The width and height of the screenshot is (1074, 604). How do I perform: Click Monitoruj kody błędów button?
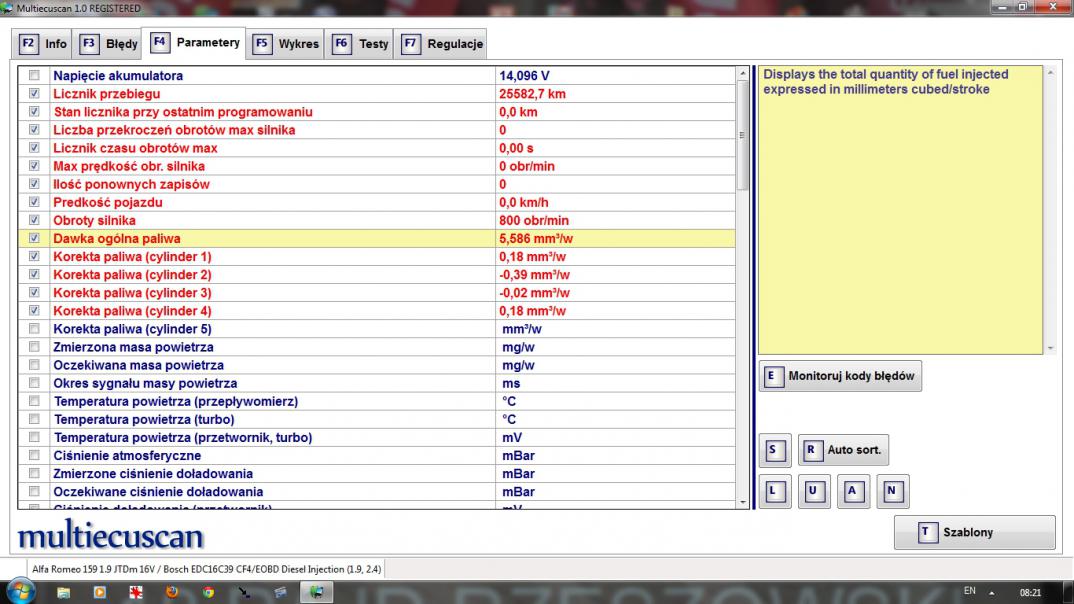pyautogui.click(x=840, y=377)
